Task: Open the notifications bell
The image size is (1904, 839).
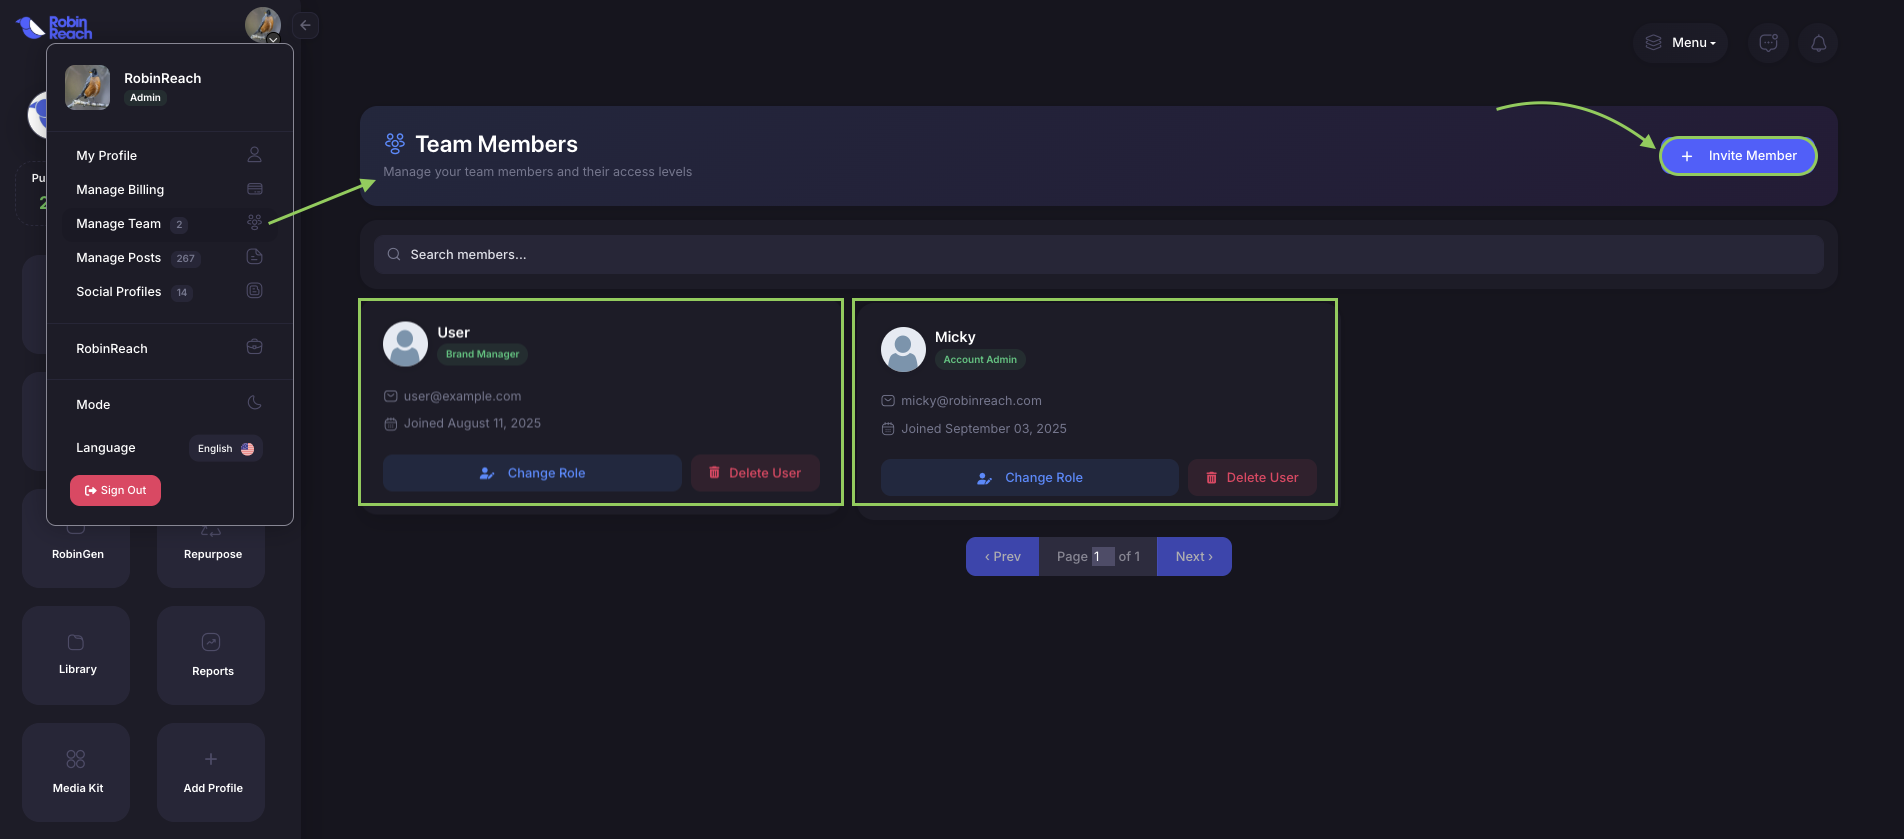Action: [x=1818, y=43]
